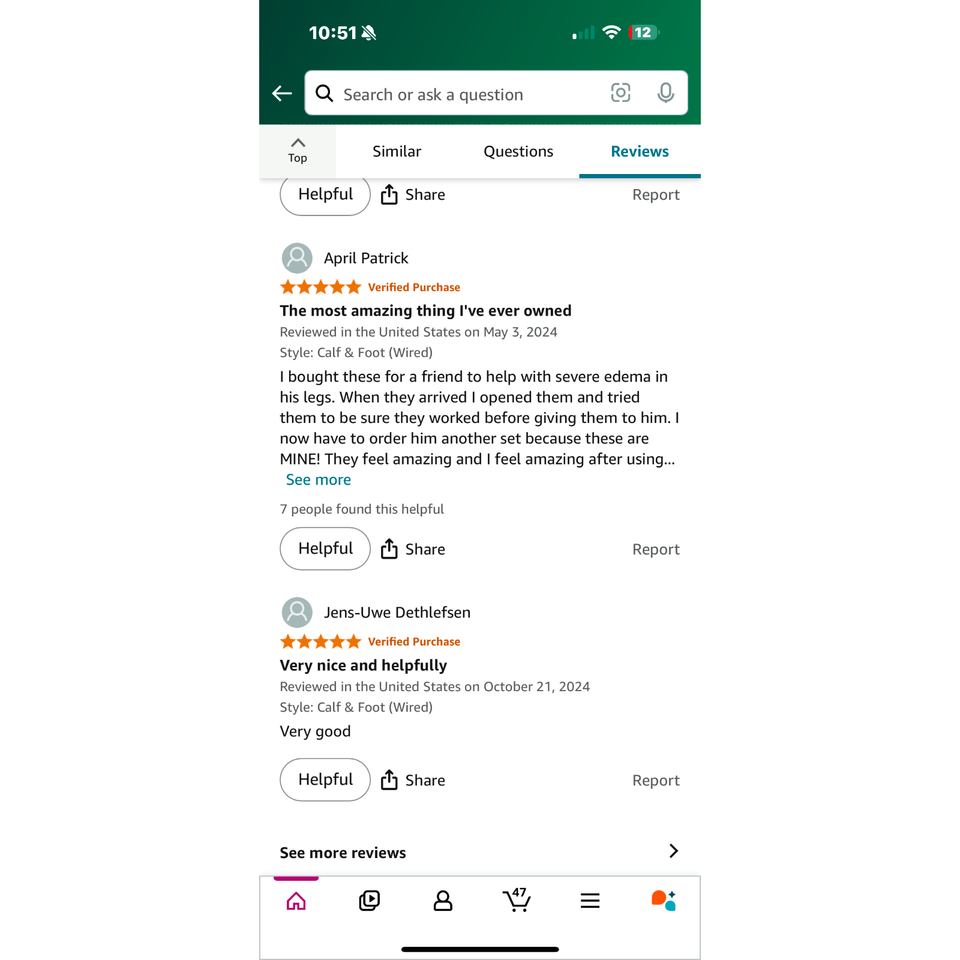Open the shopping cart with 47 items
Image resolution: width=960 pixels, height=960 pixels.
[517, 900]
